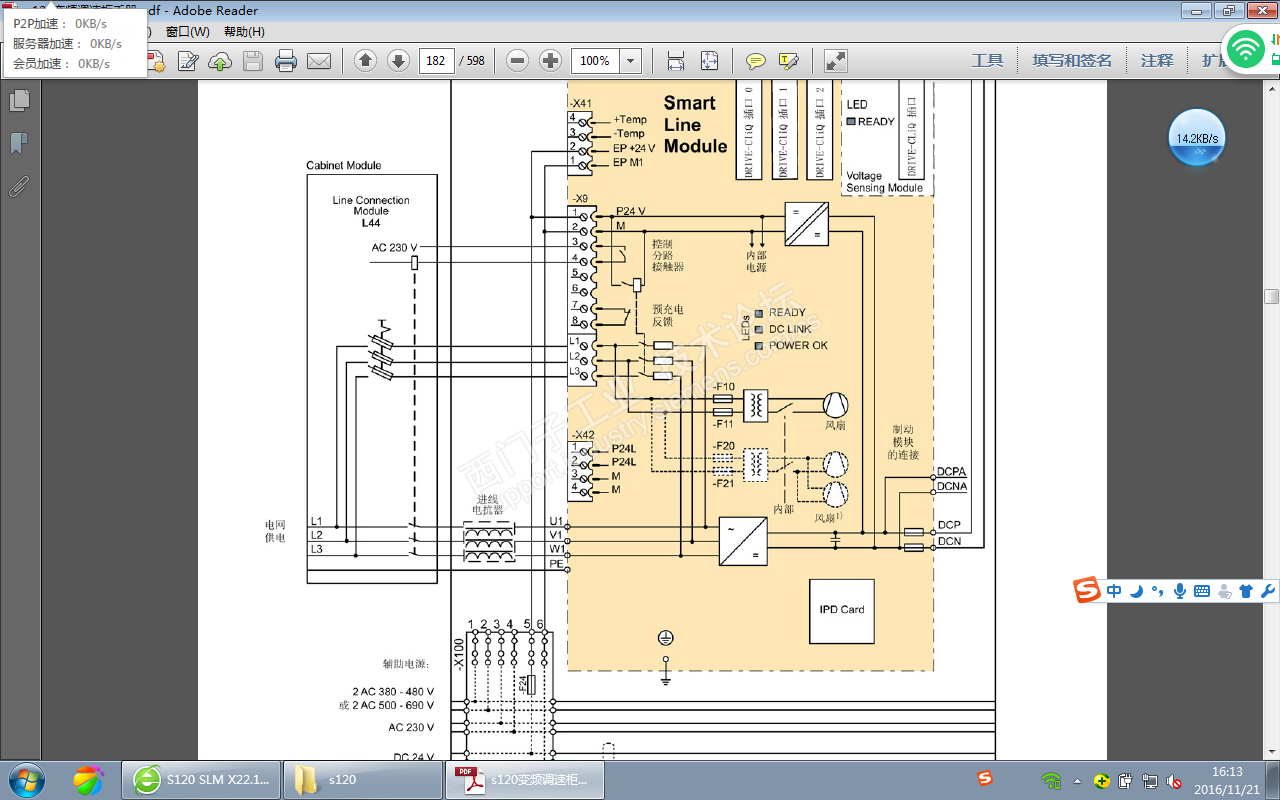Screen dimensions: 1280x800
Task: Click the page number field showing 182
Action: (x=436, y=61)
